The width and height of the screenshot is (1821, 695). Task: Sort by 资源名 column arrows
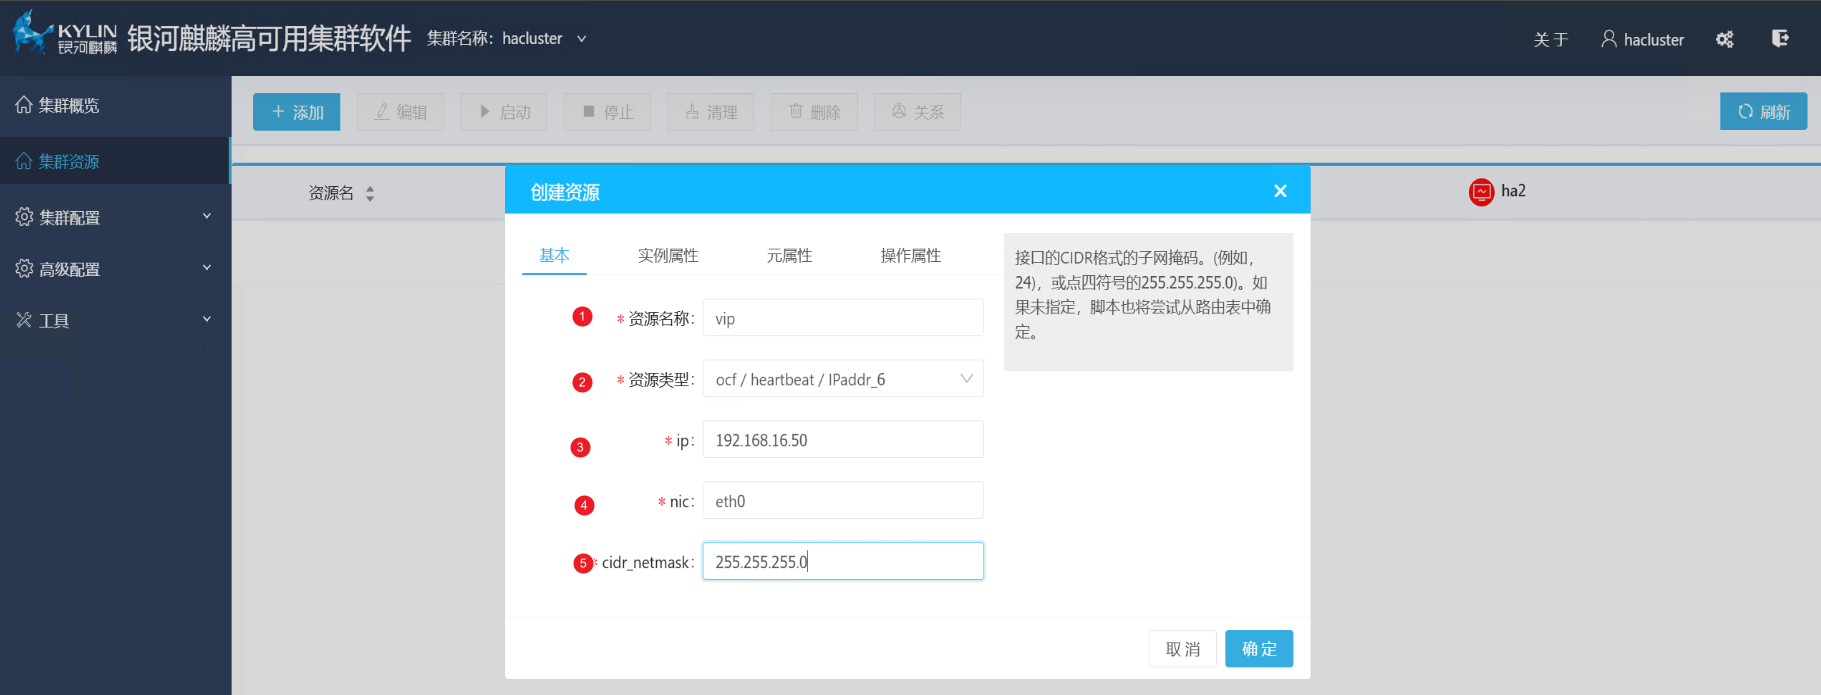(370, 194)
